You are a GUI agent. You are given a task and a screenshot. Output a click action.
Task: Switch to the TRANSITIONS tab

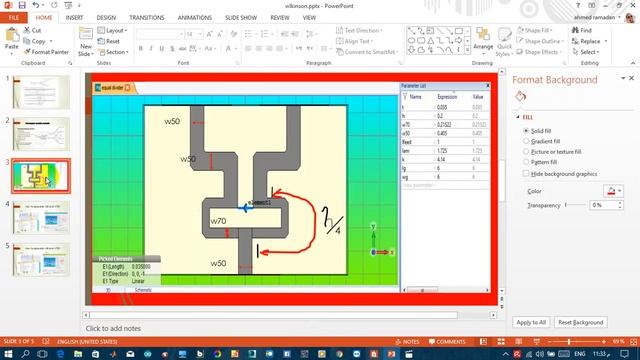[x=147, y=18]
